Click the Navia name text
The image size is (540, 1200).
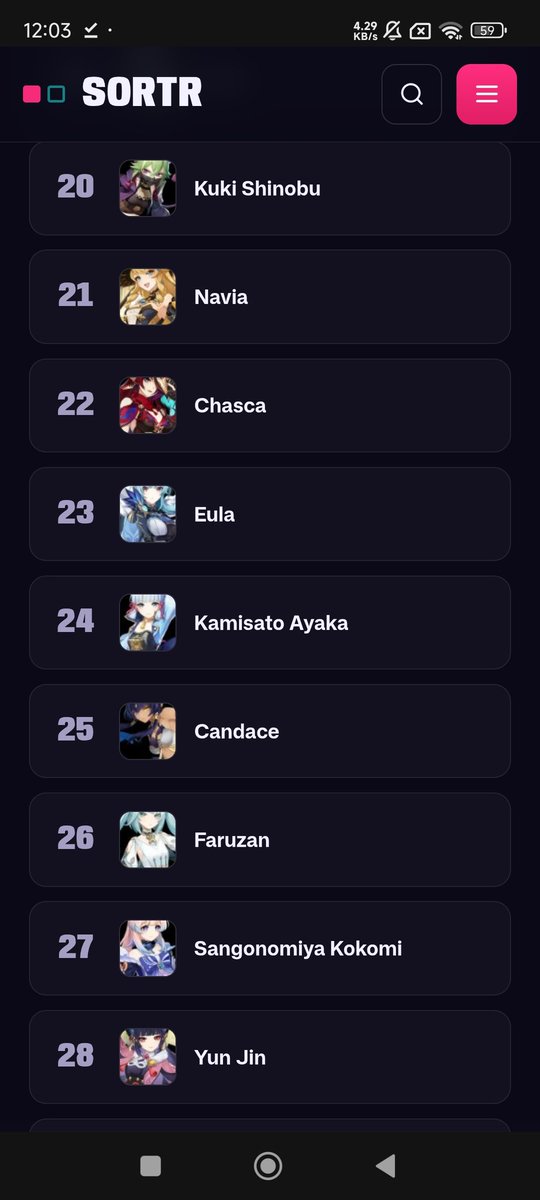(x=221, y=297)
